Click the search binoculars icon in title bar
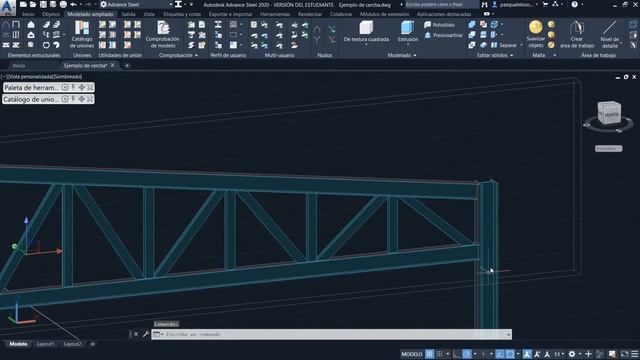 484,4
